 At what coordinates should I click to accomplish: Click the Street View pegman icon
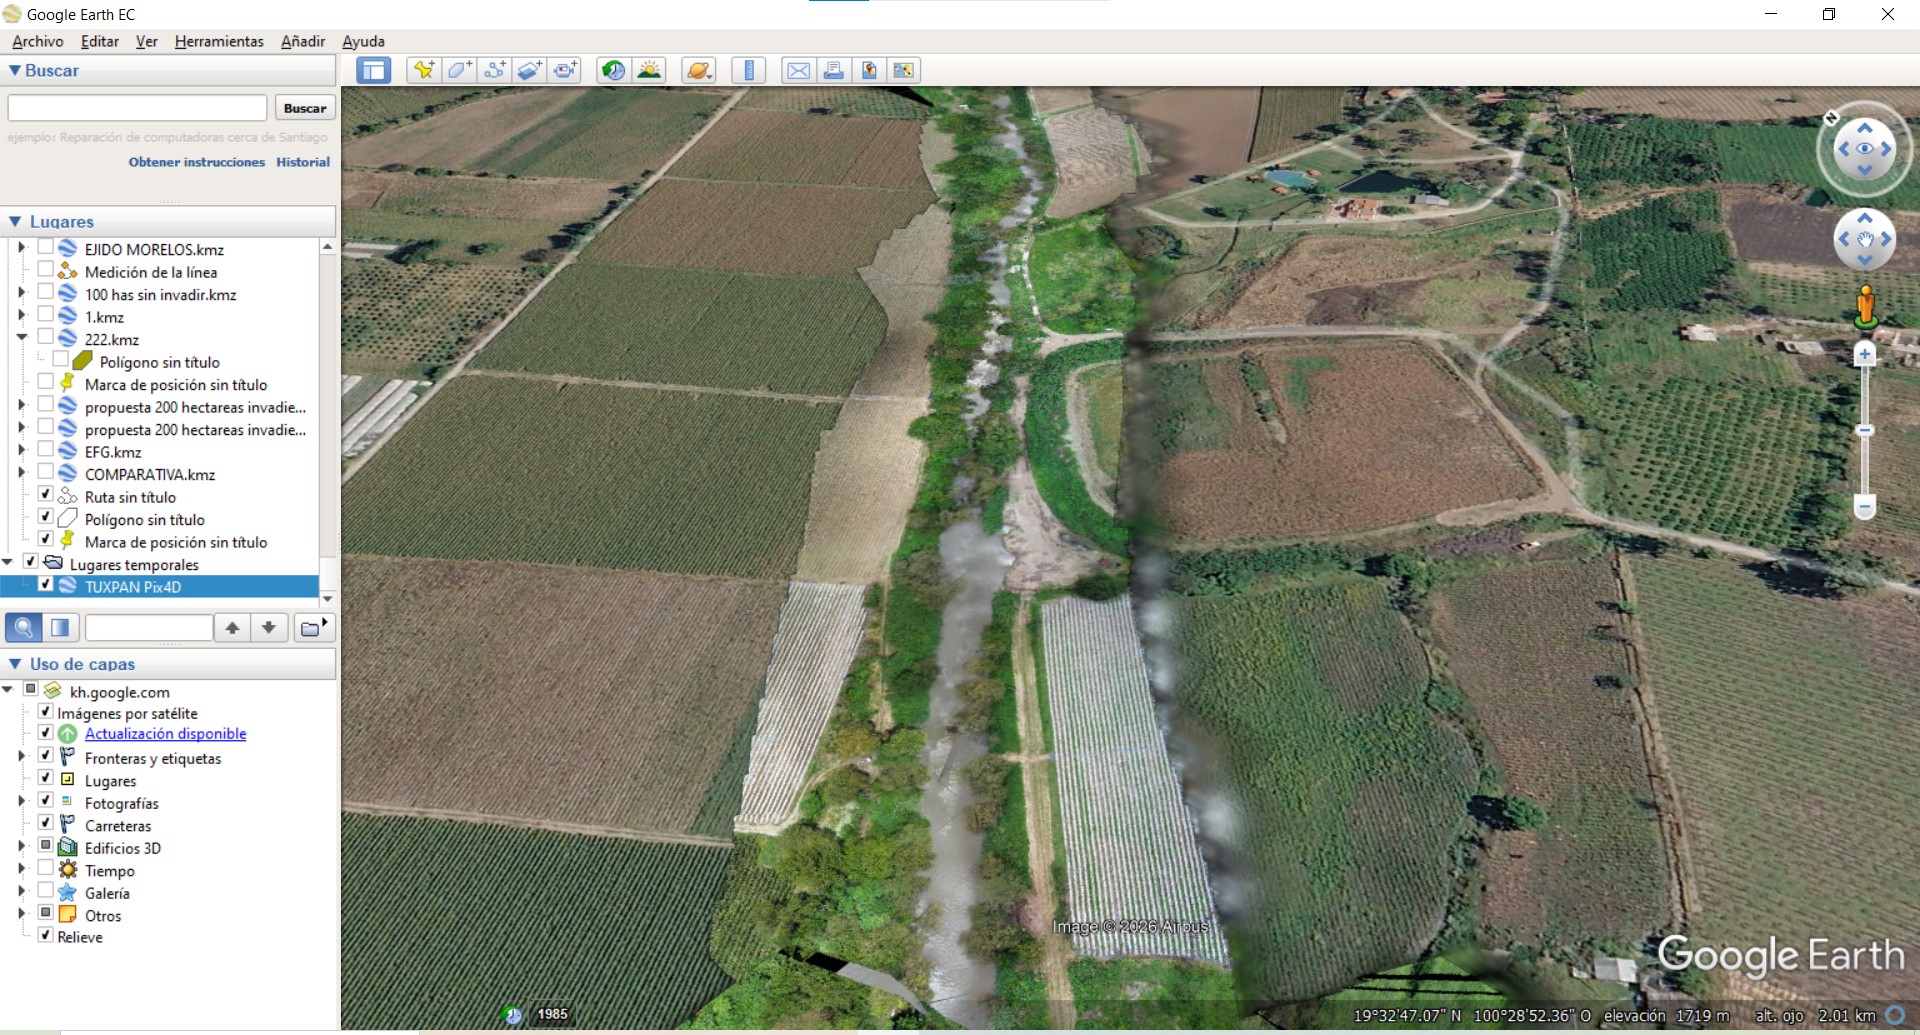click(x=1865, y=306)
